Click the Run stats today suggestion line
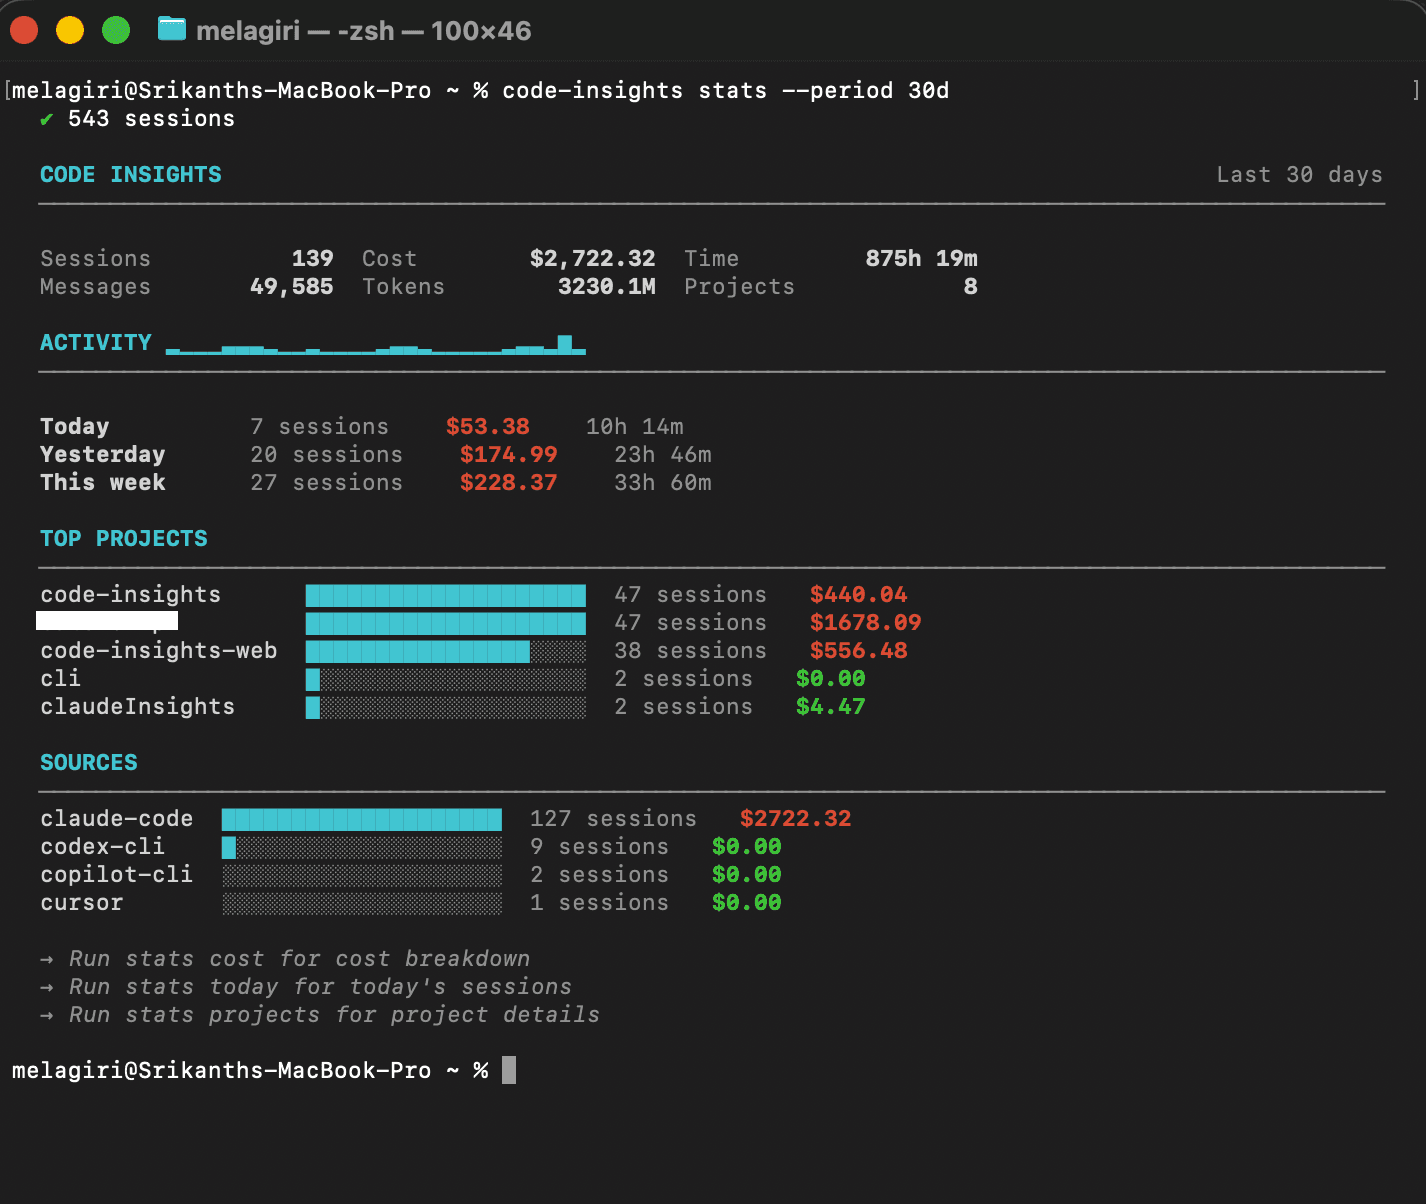 (320, 986)
